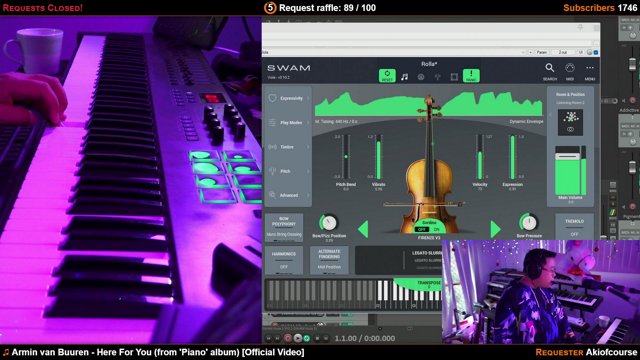This screenshot has width=640, height=360.
Task: Click the 2 out routing button
Action: (x=562, y=52)
